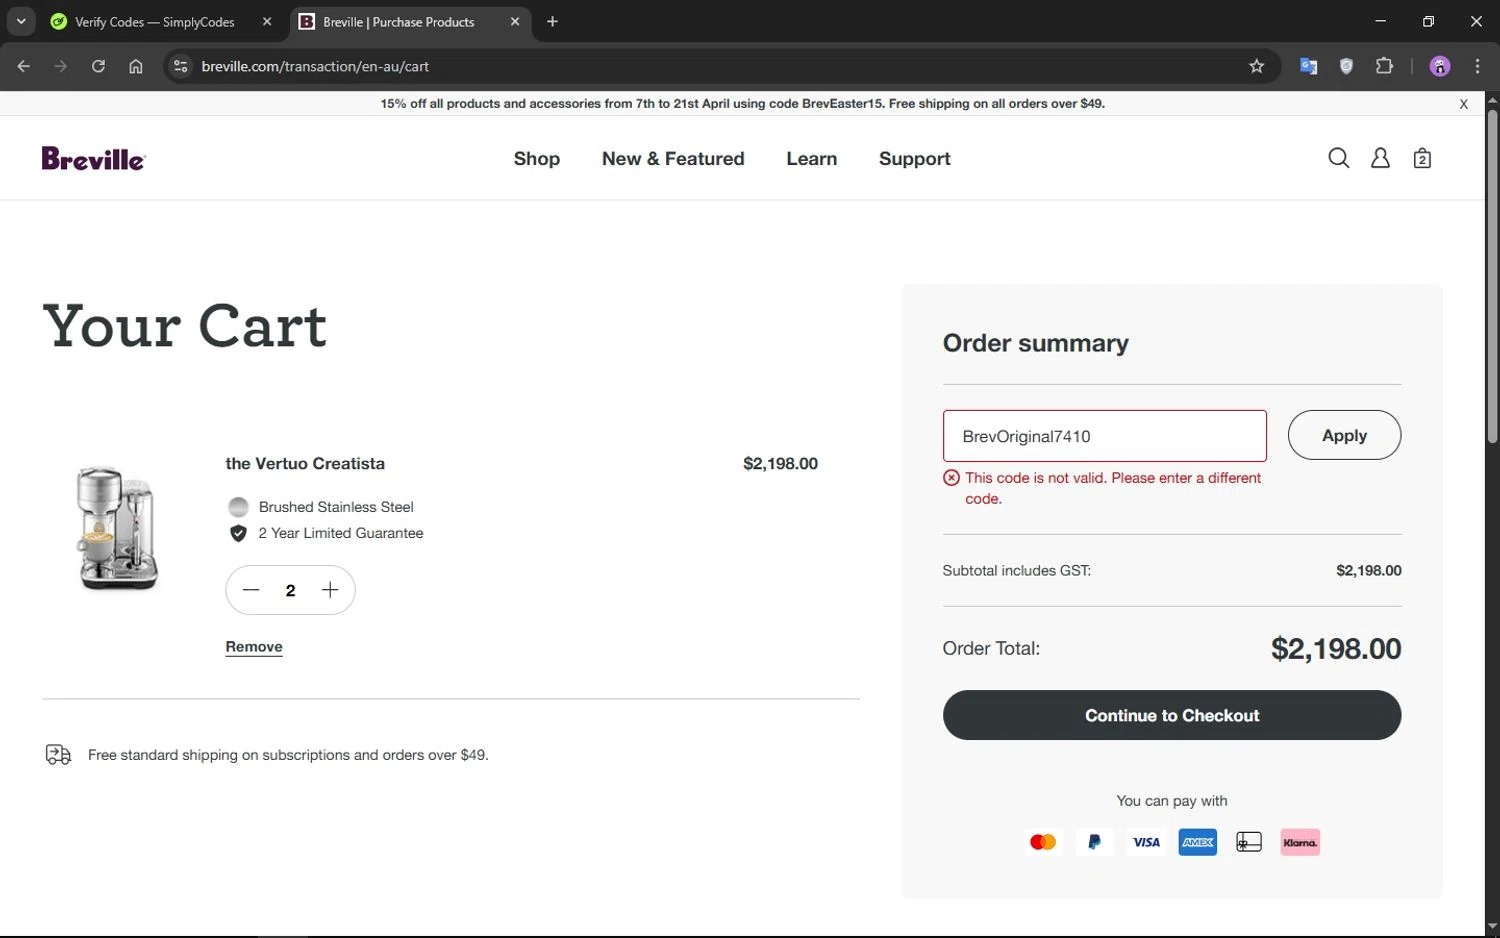This screenshot has width=1500, height=938.
Task: Click the Amex payment icon
Action: click(x=1197, y=842)
